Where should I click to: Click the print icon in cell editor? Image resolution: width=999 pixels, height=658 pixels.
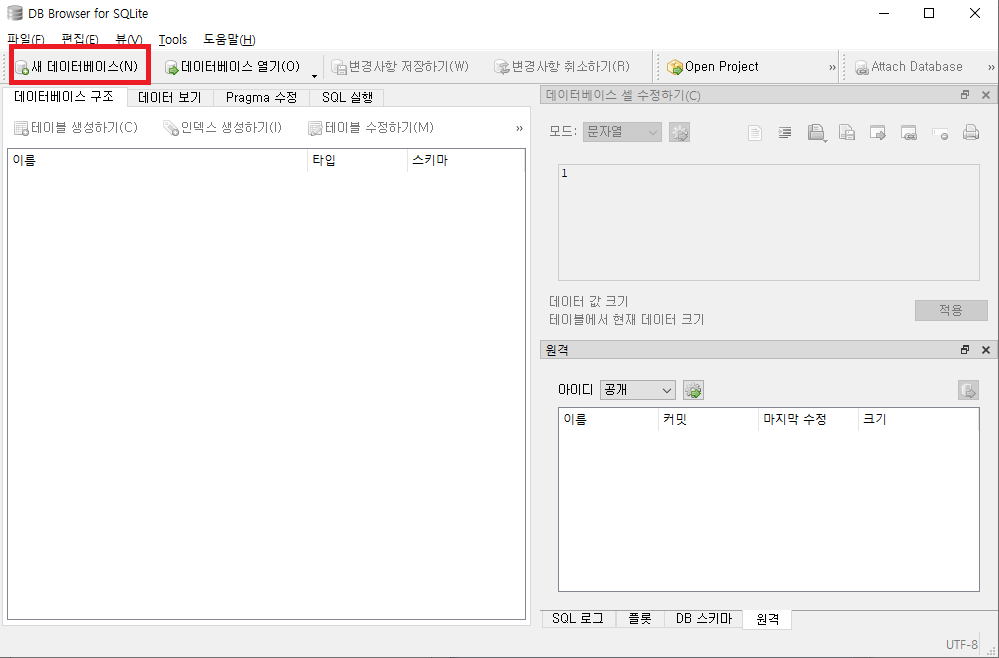(970, 132)
